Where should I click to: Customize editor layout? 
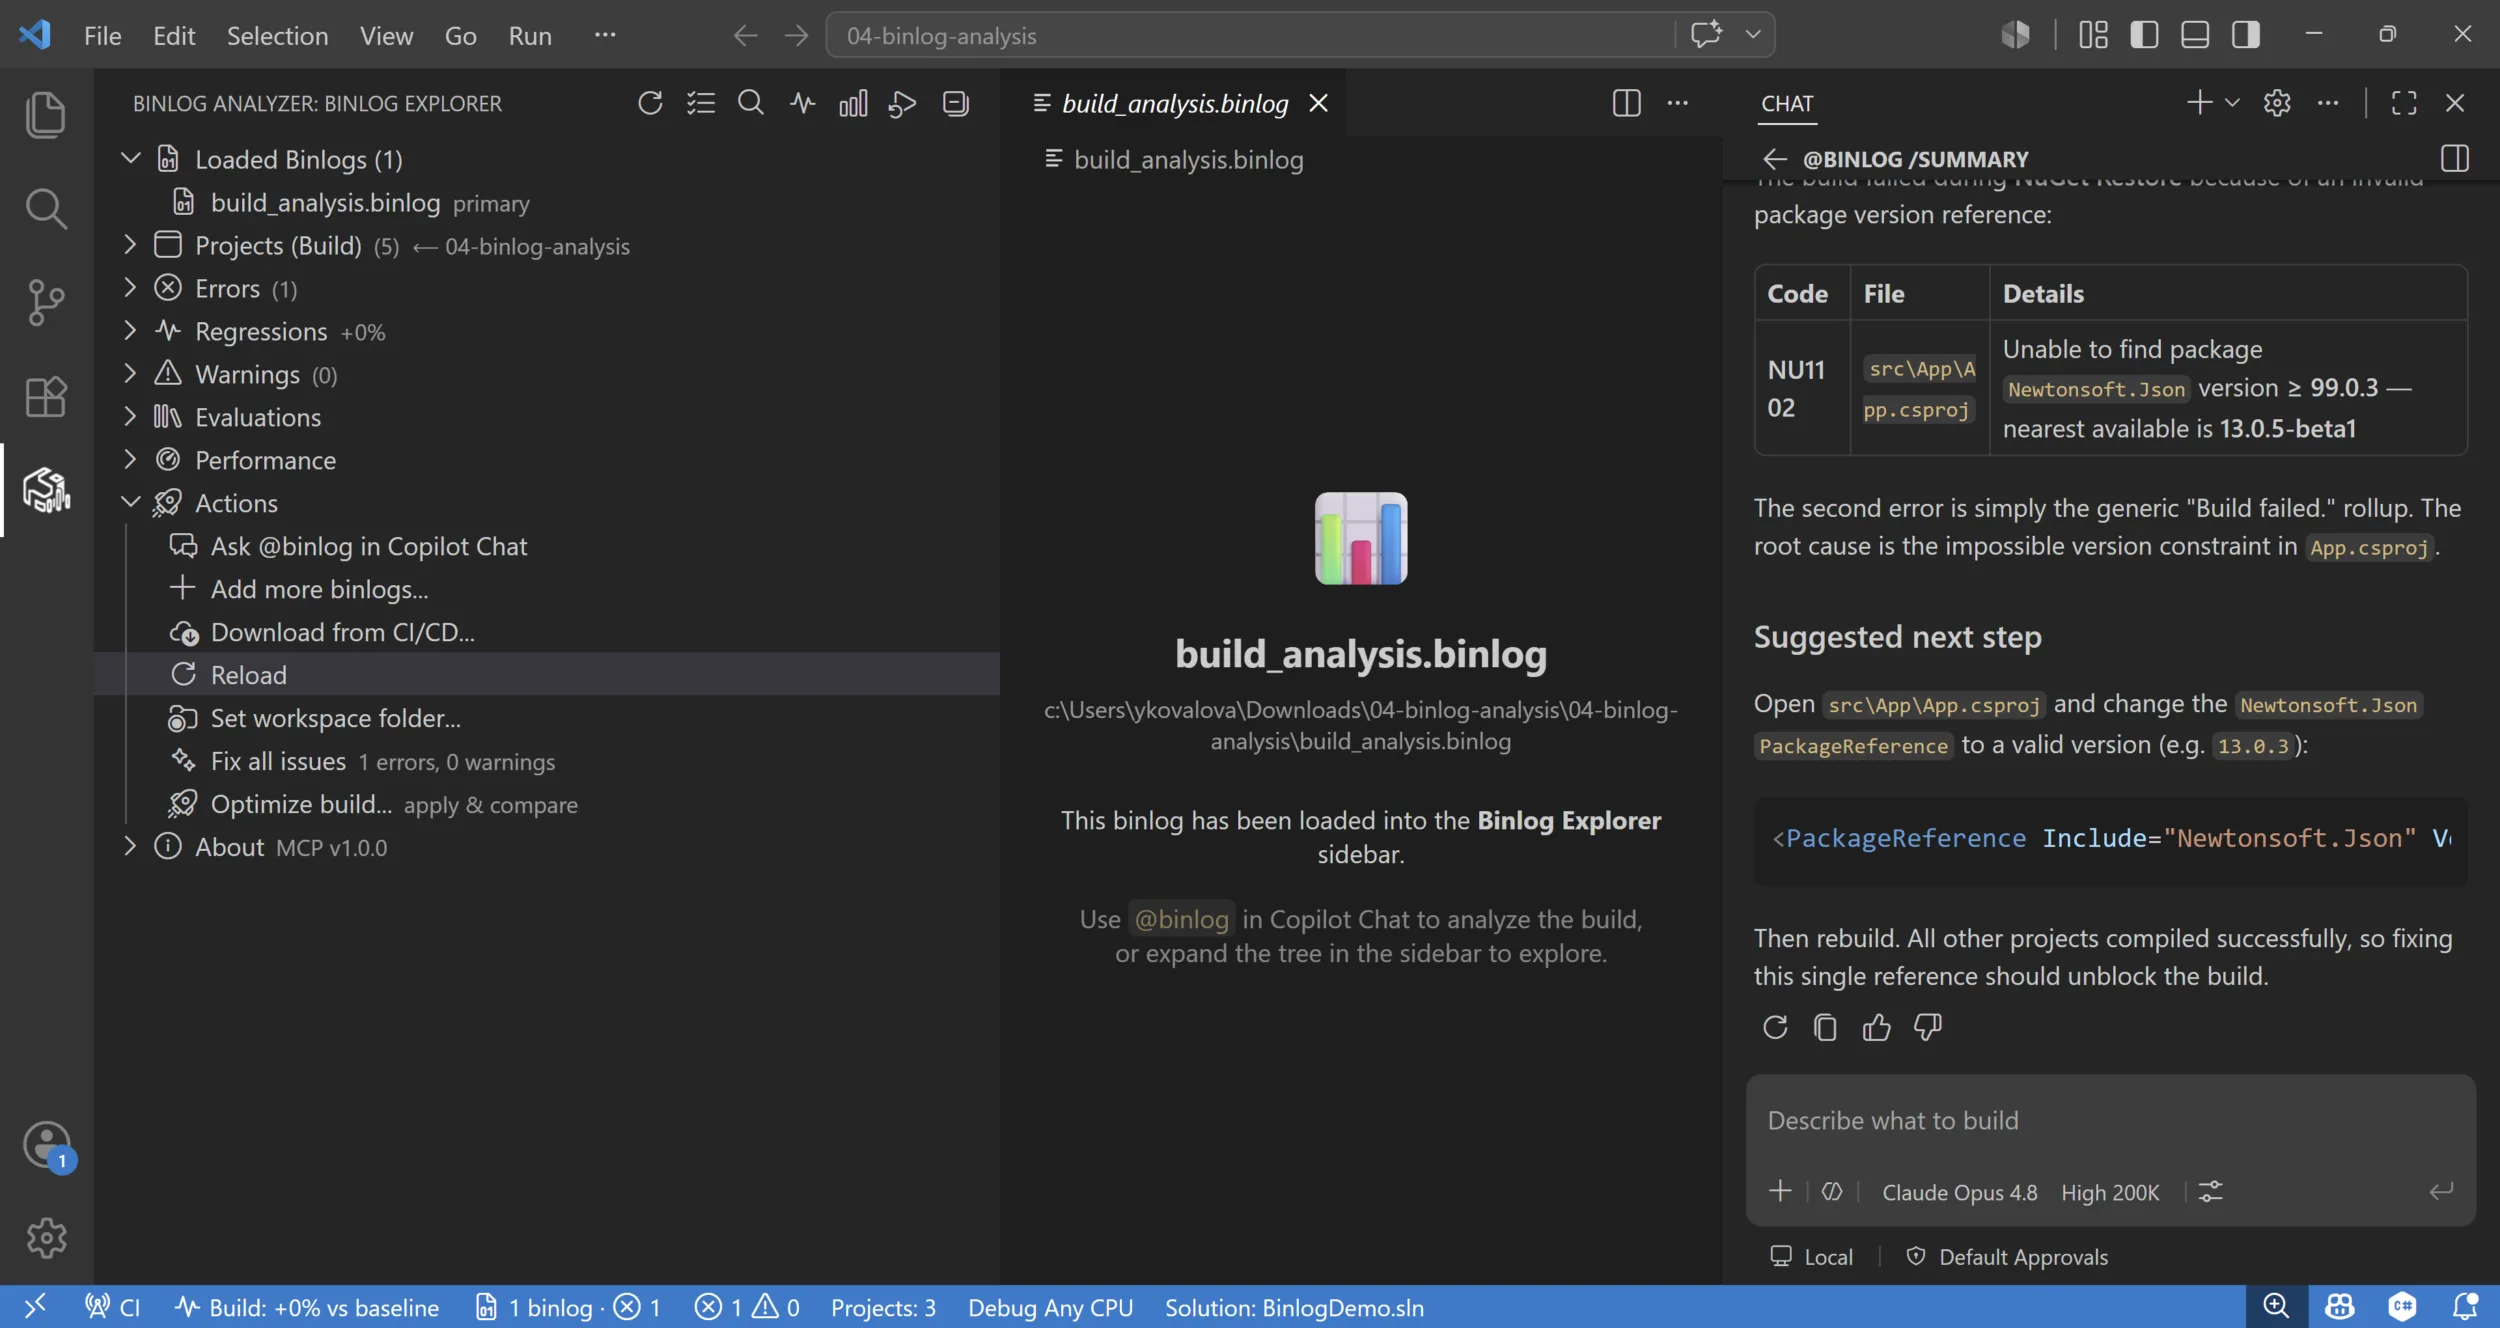point(2093,35)
